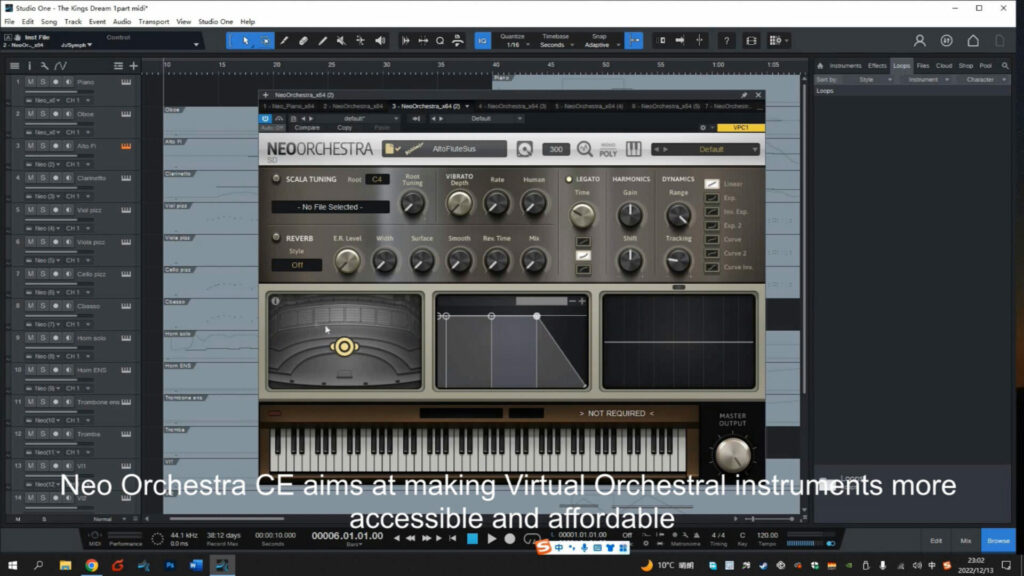Add a new track with plus icon
The image size is (1024, 576).
pos(133,66)
